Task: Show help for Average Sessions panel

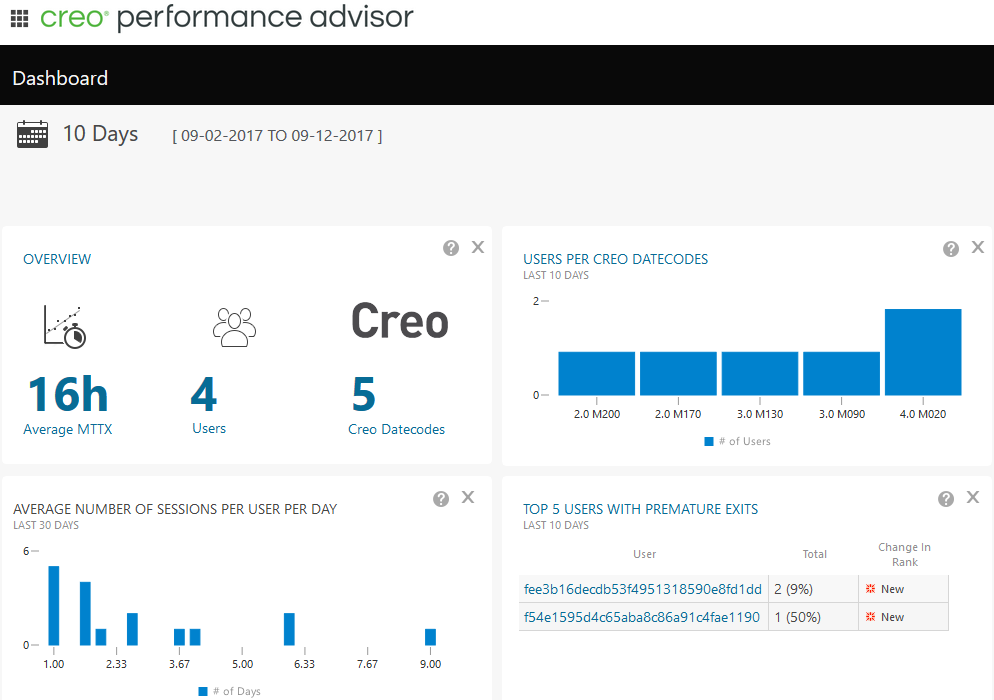Action: pos(441,498)
